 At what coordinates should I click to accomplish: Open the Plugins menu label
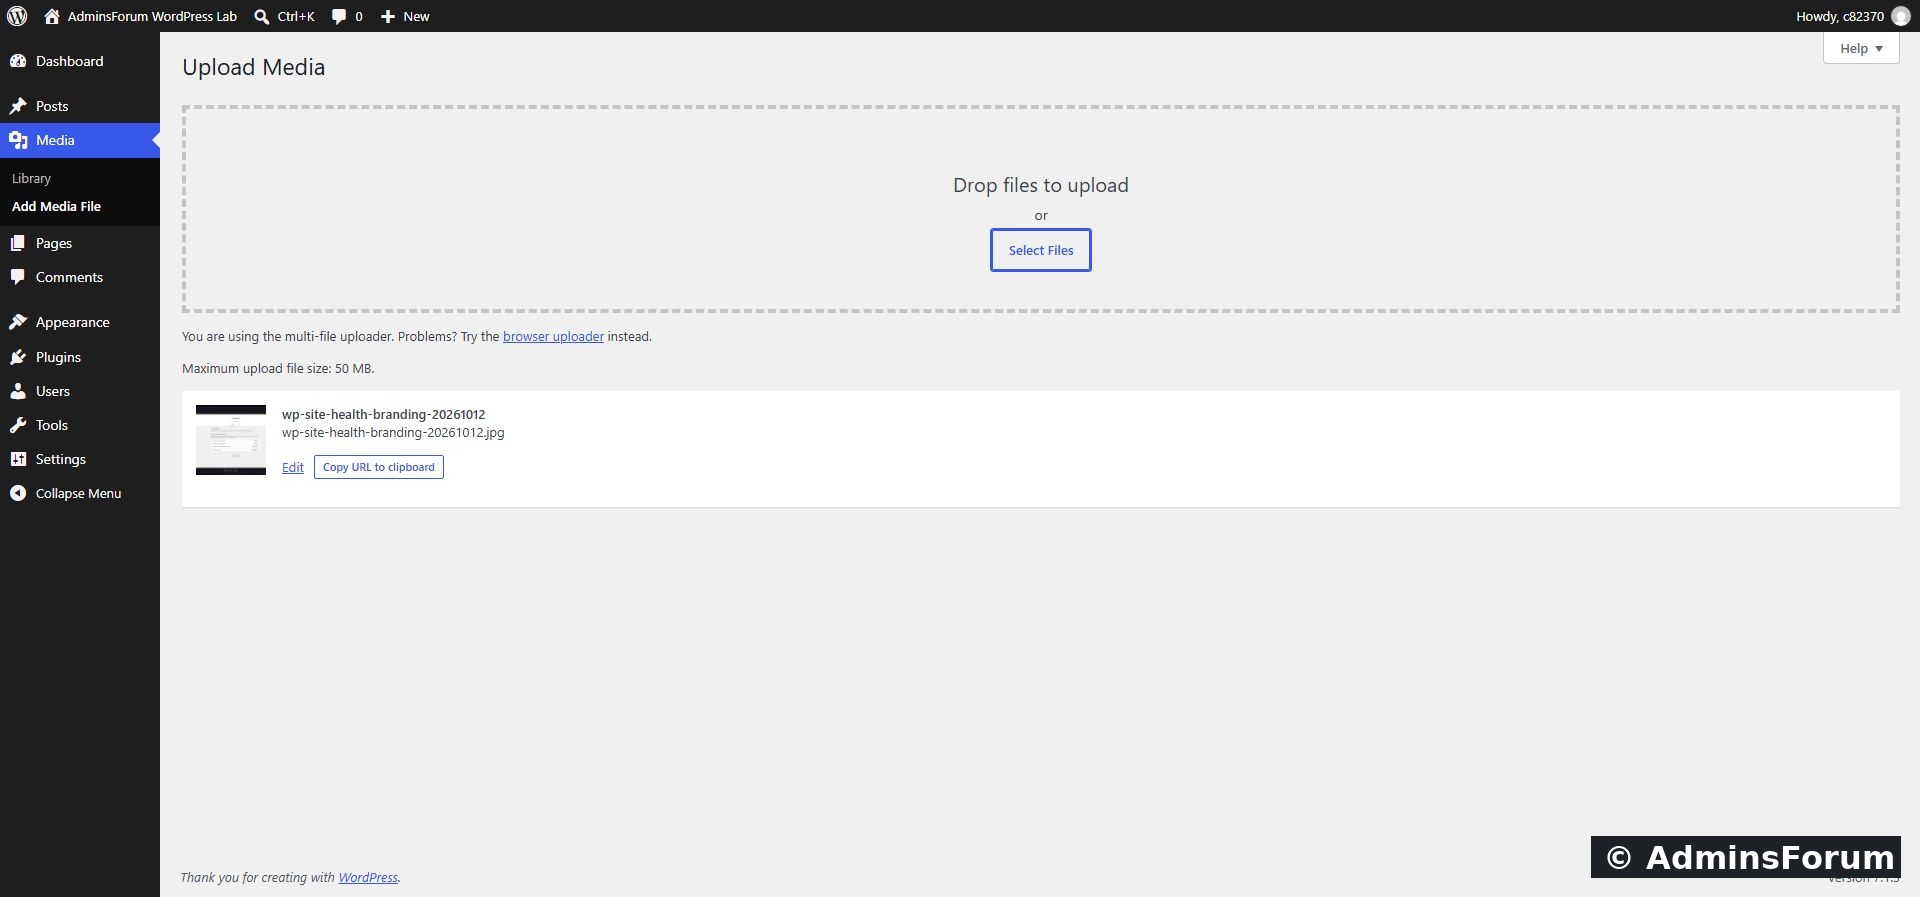58,357
